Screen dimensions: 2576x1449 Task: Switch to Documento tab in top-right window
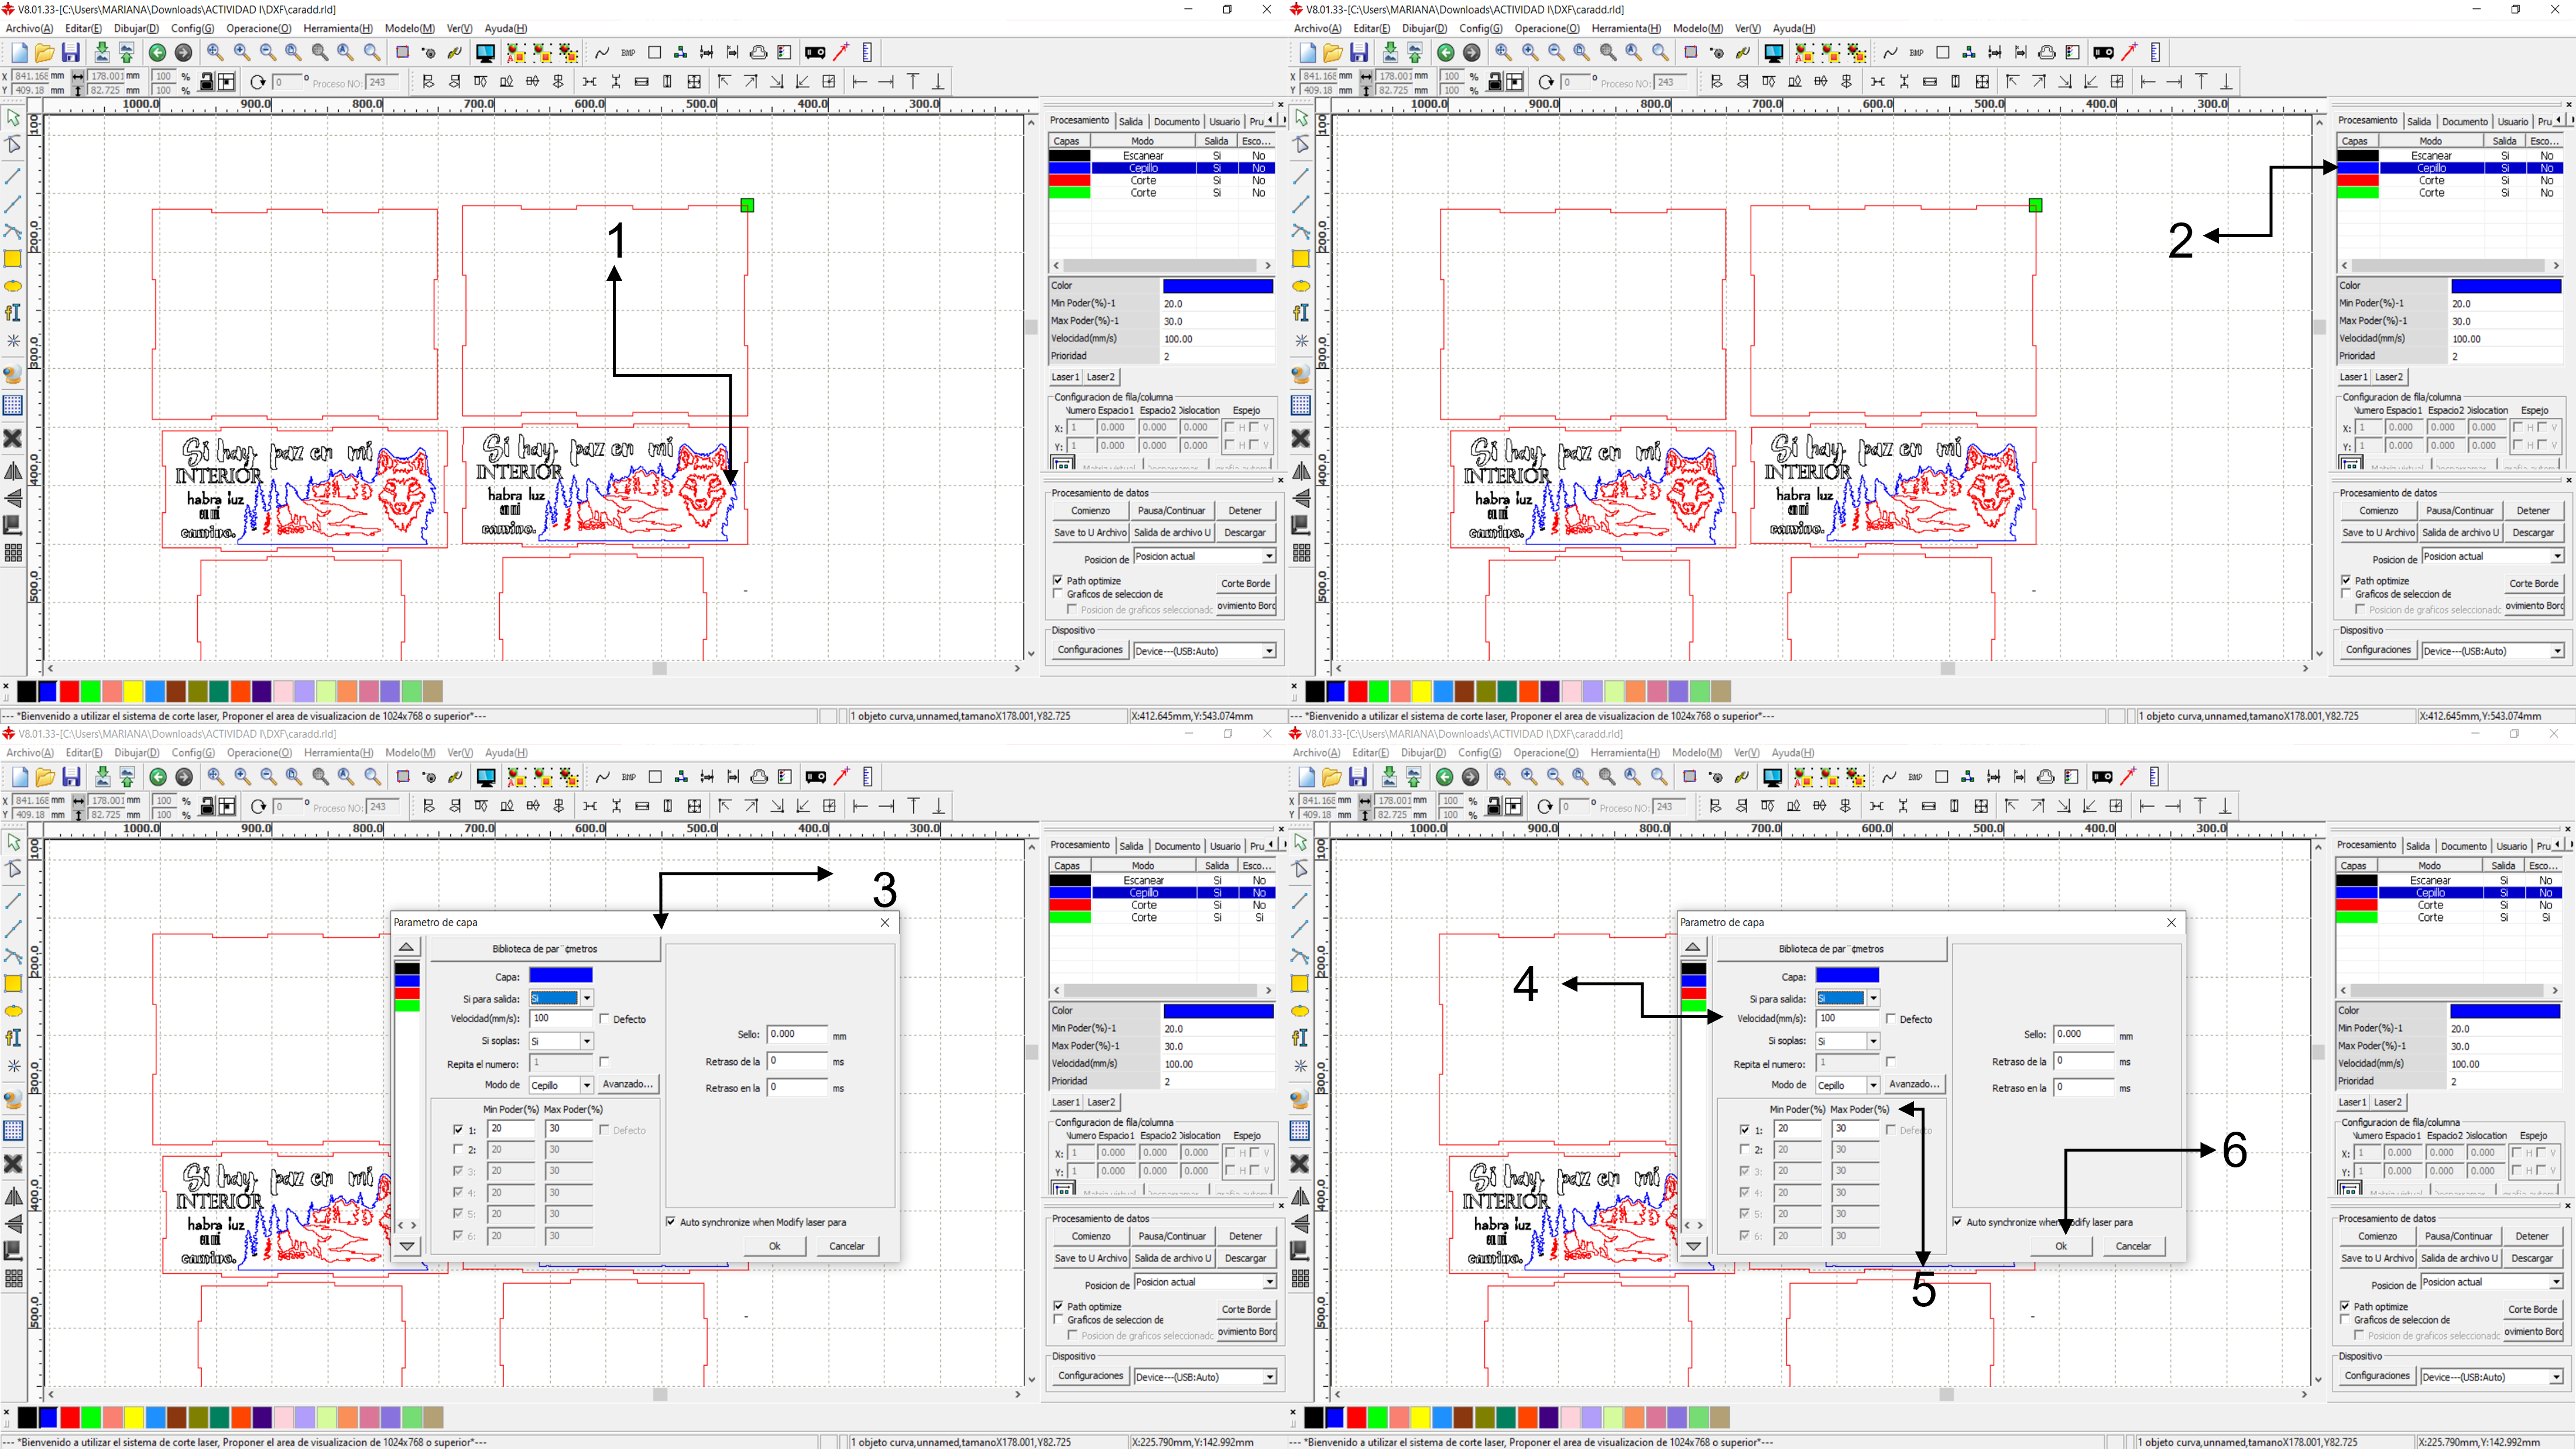[x=2464, y=121]
